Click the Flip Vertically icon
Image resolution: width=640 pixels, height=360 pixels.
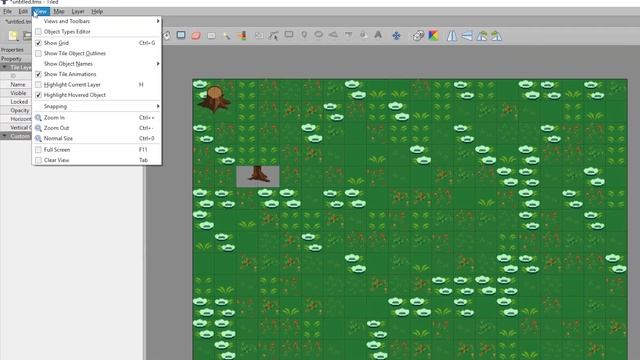467,36
